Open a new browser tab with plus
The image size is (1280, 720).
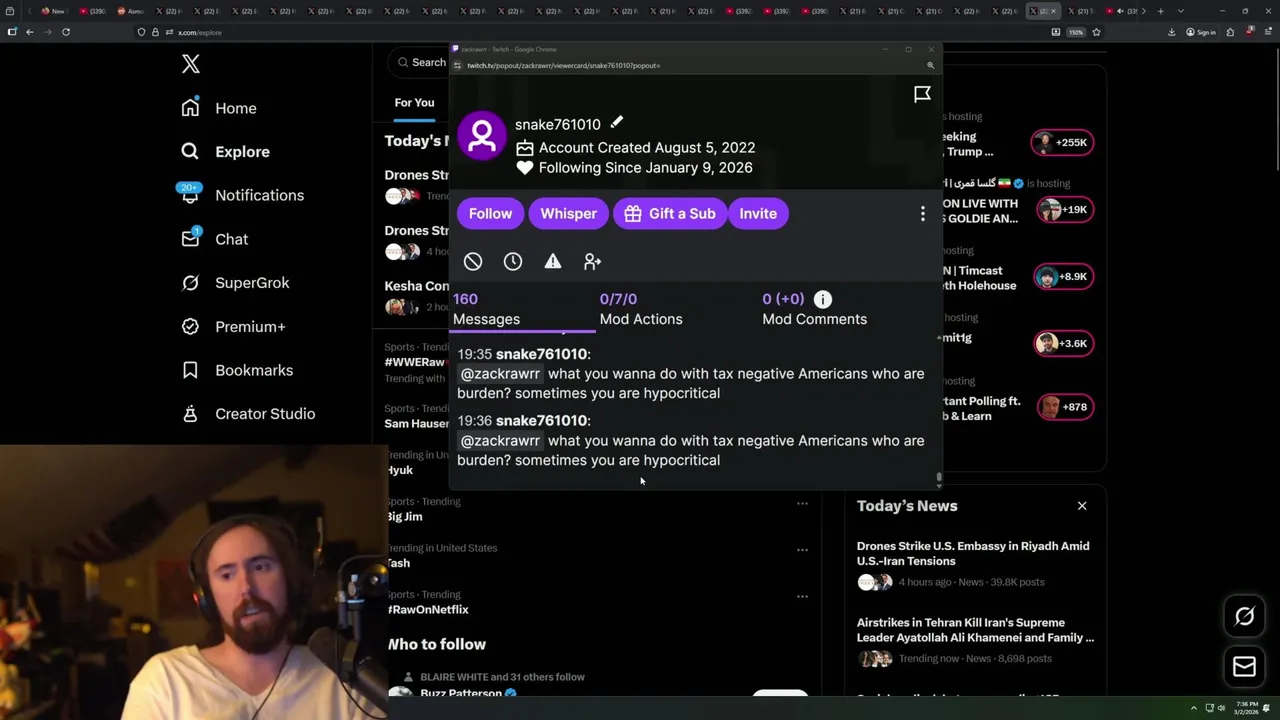tap(1160, 11)
